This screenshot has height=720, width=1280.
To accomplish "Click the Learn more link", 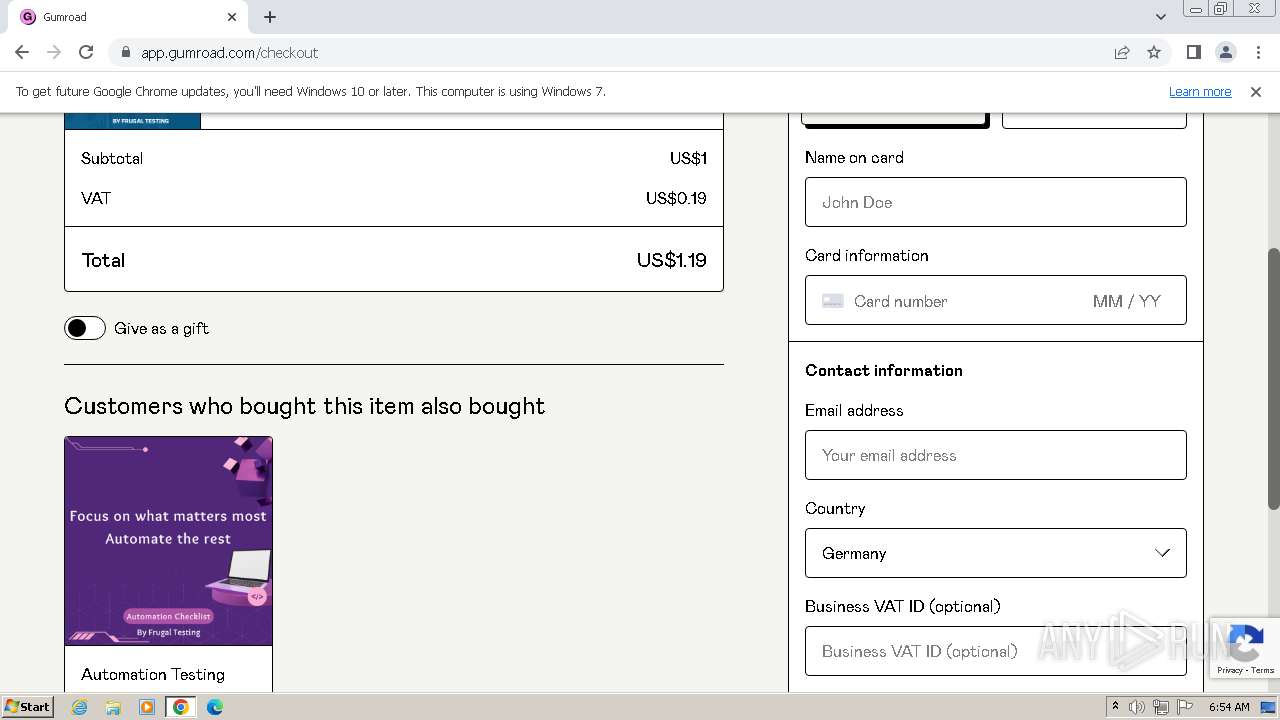I will [1199, 91].
